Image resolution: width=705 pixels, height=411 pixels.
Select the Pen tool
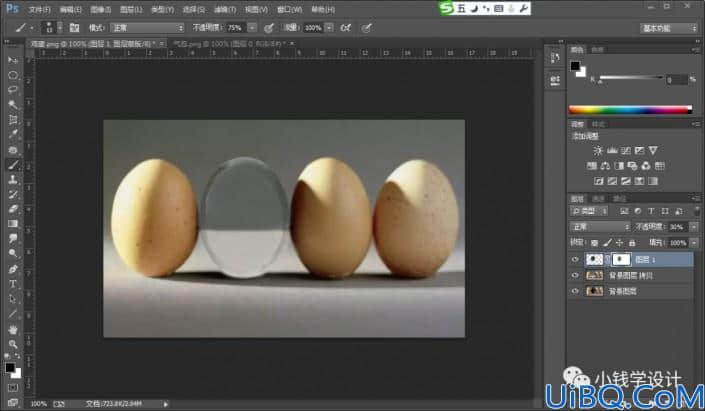tap(13, 269)
